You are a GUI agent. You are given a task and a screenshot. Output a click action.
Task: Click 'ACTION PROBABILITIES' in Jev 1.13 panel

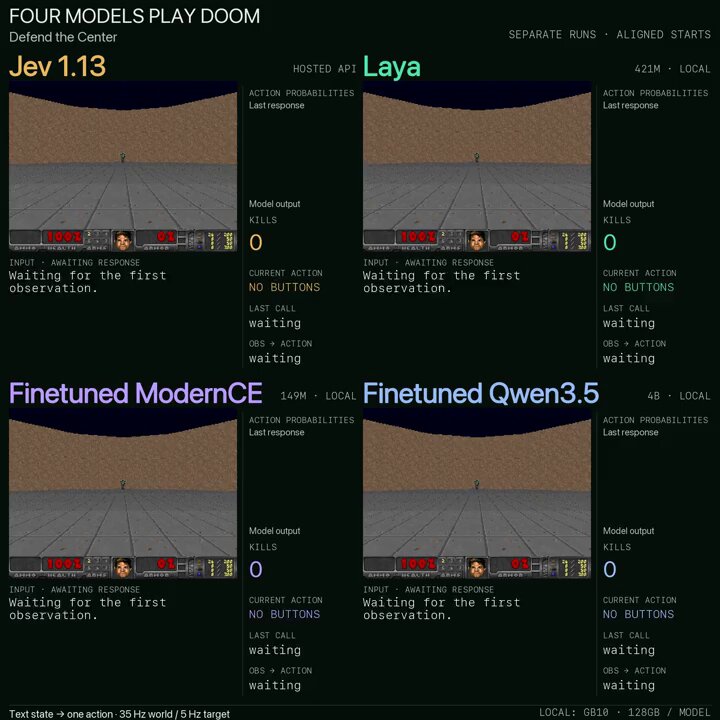[x=302, y=93]
